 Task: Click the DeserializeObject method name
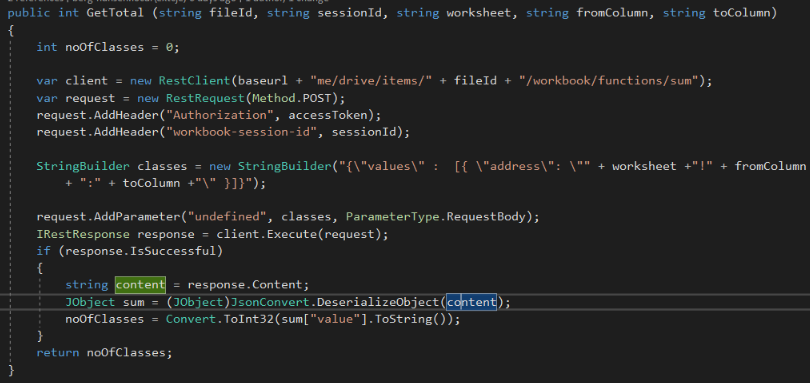(x=378, y=302)
